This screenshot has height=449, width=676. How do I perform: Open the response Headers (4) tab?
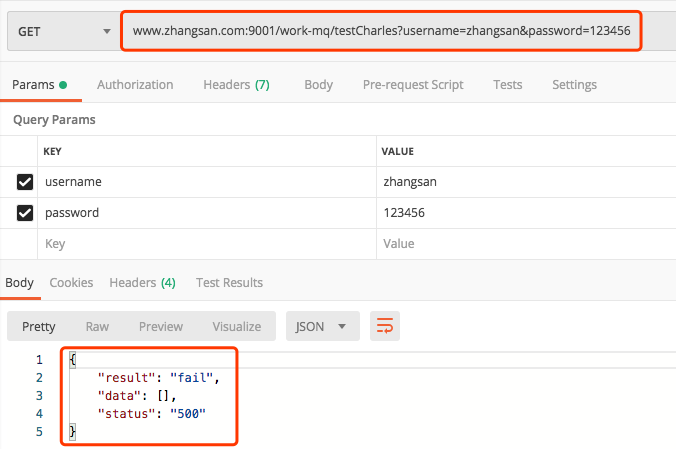[142, 283]
